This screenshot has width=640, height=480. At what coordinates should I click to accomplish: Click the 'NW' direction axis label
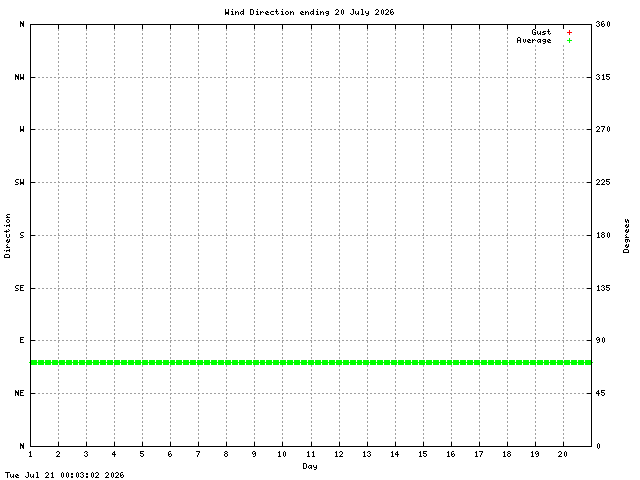point(19,77)
